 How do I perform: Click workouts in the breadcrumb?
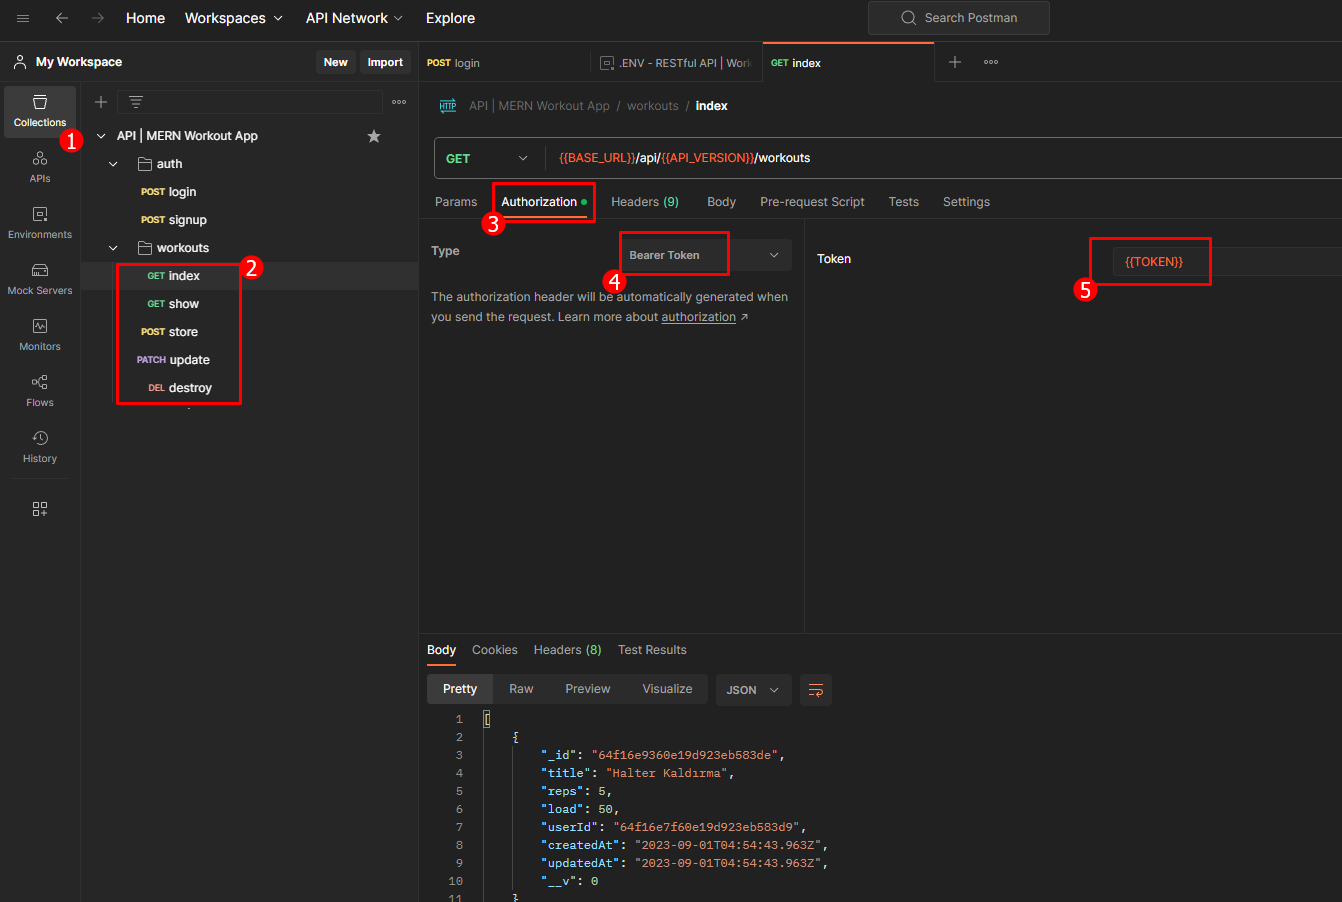pos(653,106)
